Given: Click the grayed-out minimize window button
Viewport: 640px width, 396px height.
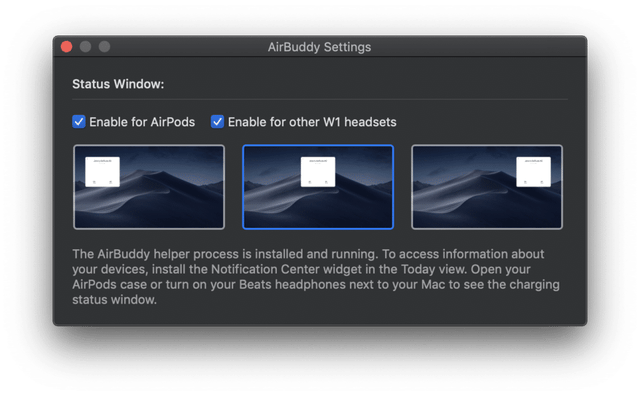Looking at the screenshot, I should [x=85, y=47].
